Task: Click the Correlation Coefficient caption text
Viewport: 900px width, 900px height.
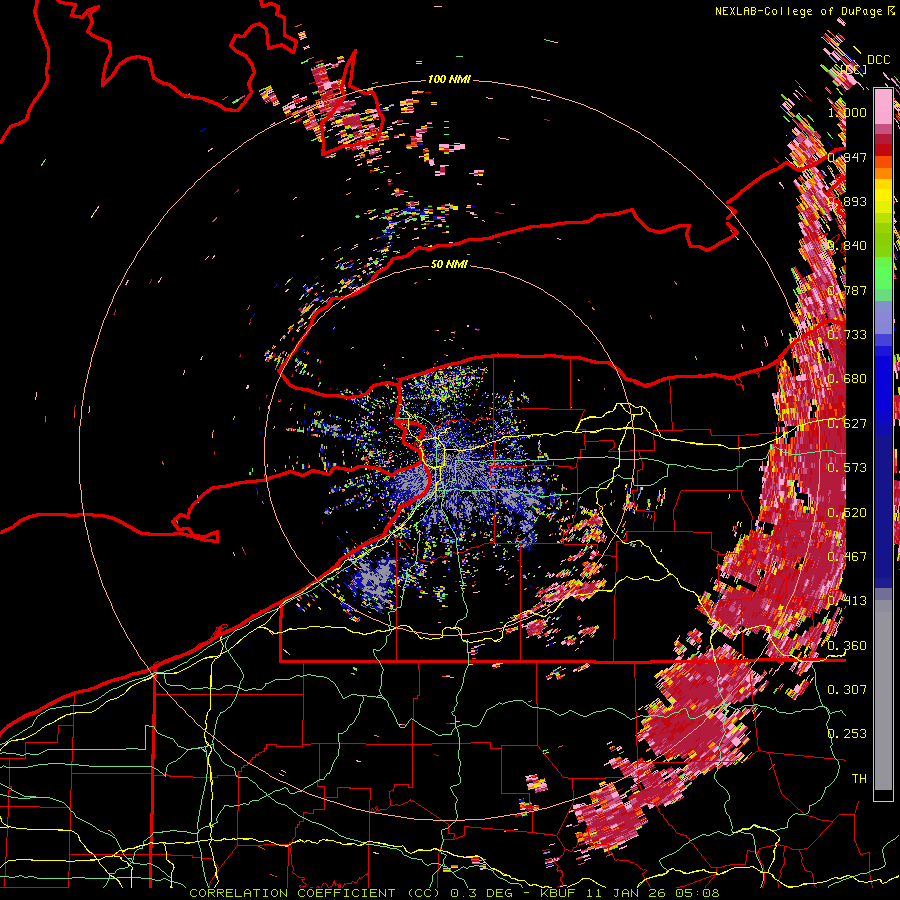Action: [453, 893]
